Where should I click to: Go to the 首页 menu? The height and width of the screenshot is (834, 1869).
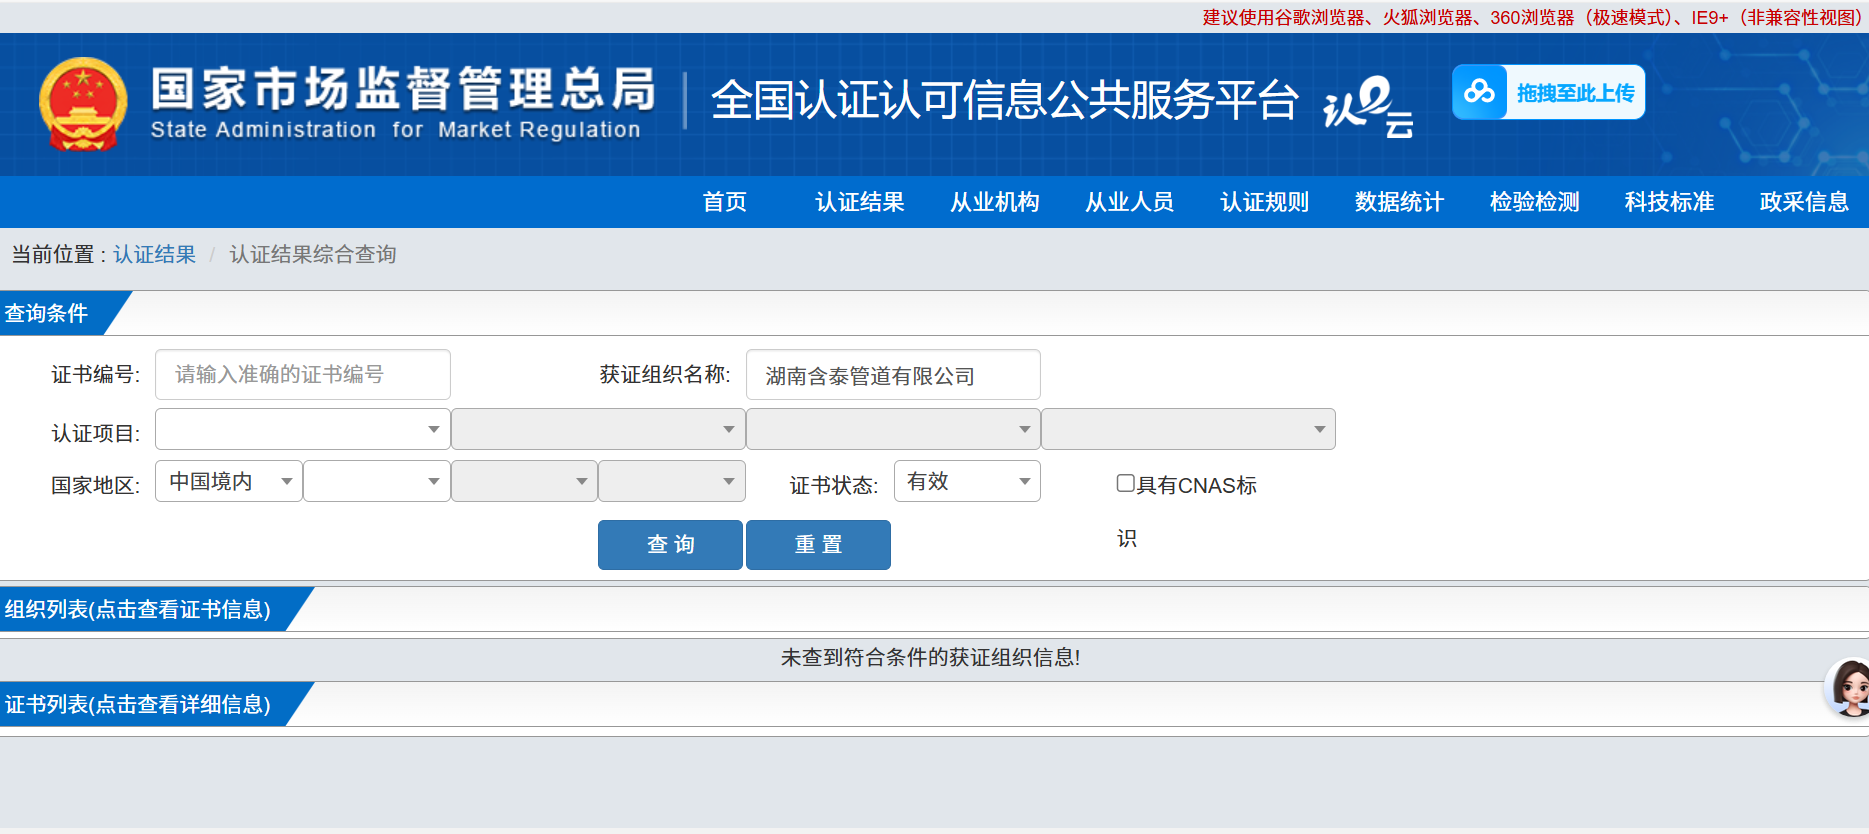point(725,202)
